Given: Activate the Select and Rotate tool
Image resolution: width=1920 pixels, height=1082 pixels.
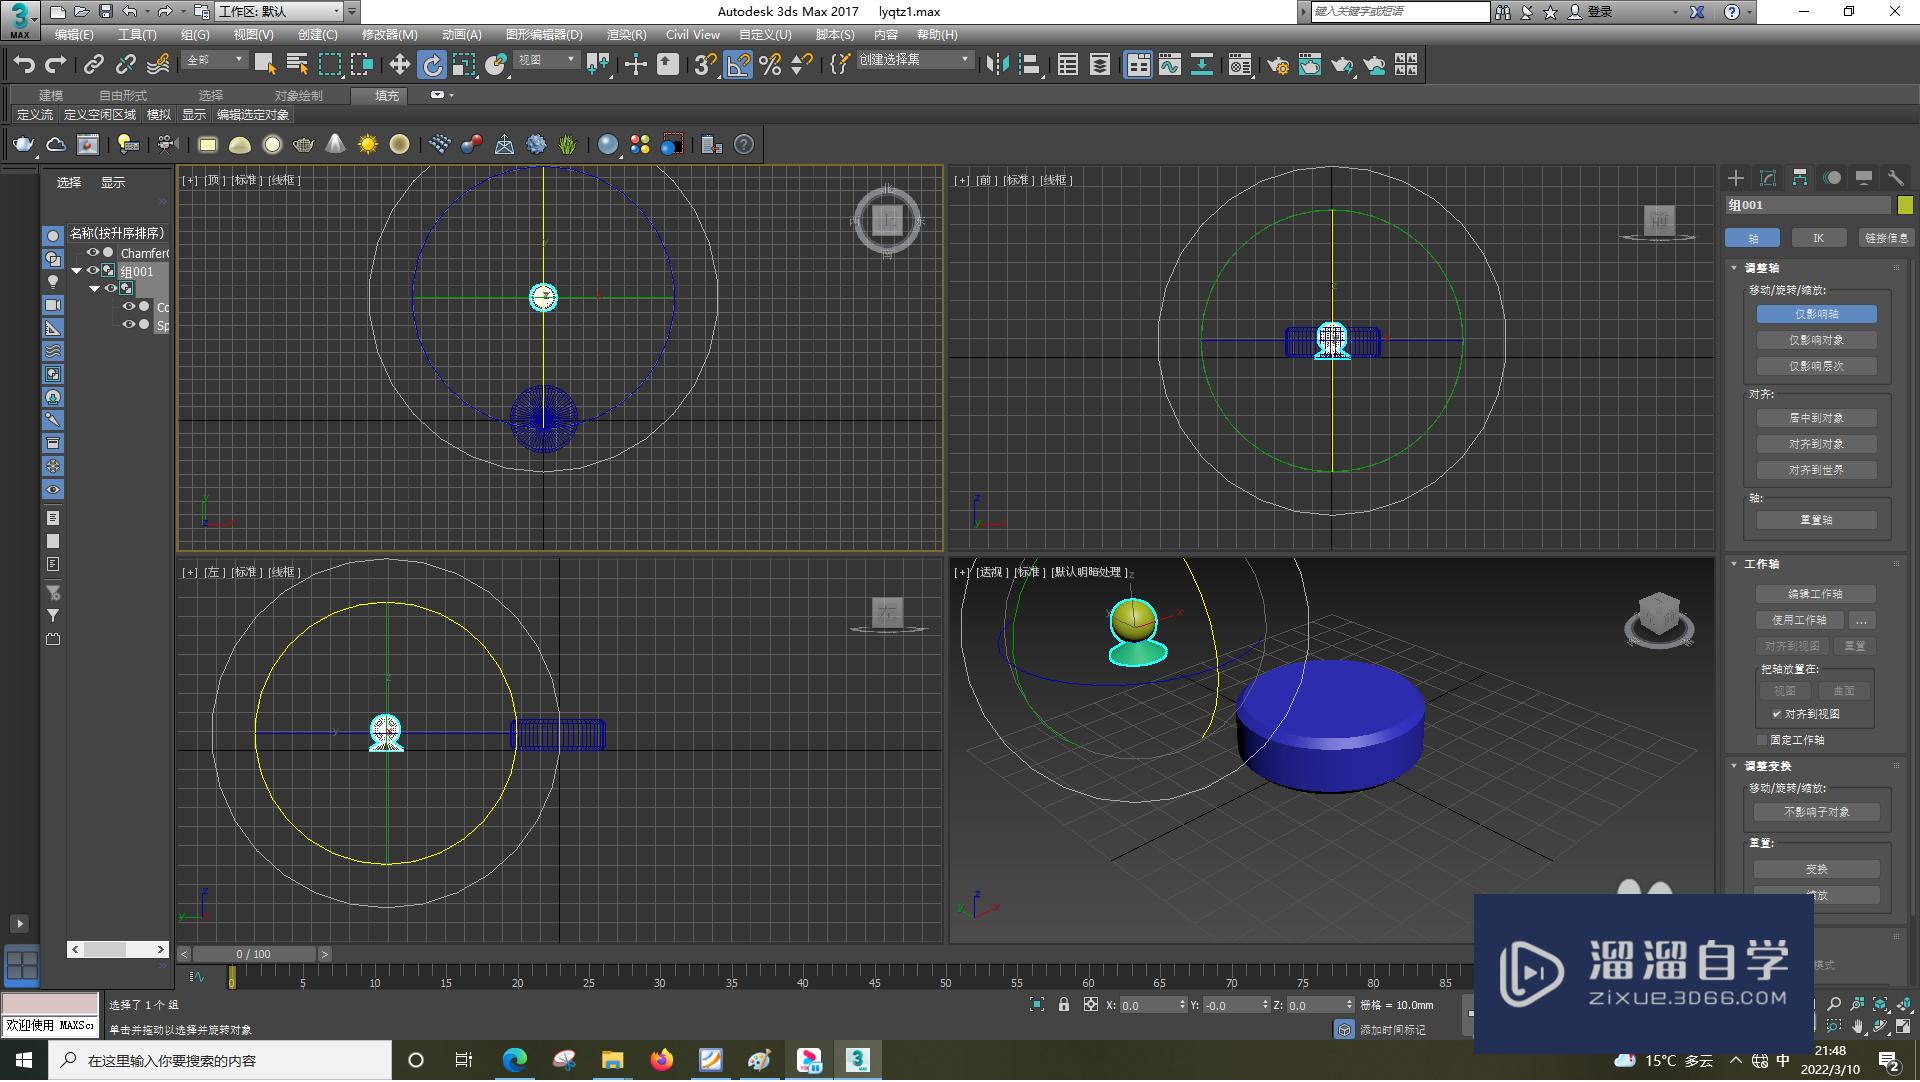Looking at the screenshot, I should coord(431,65).
